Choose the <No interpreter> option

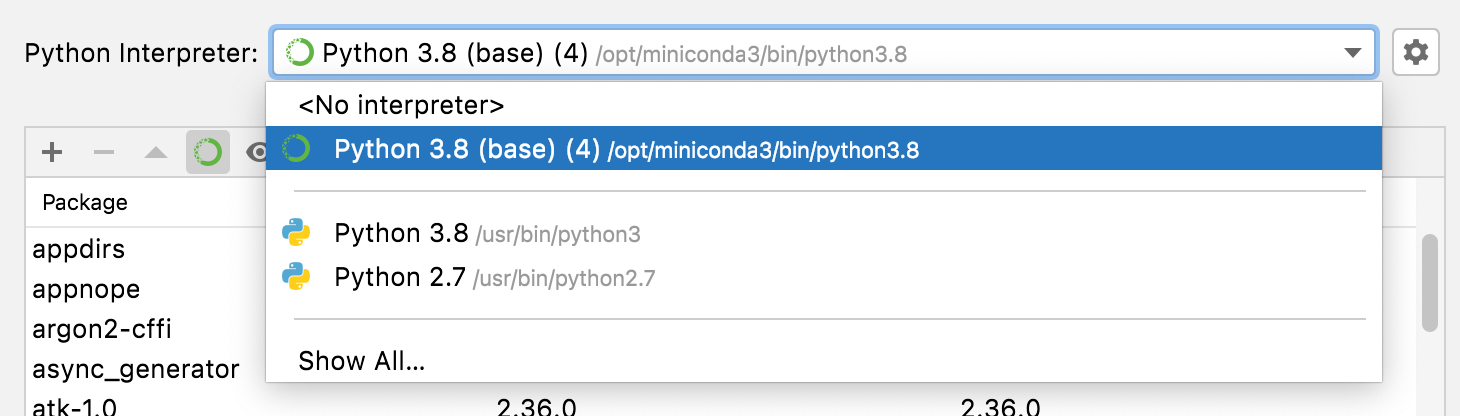(x=401, y=105)
